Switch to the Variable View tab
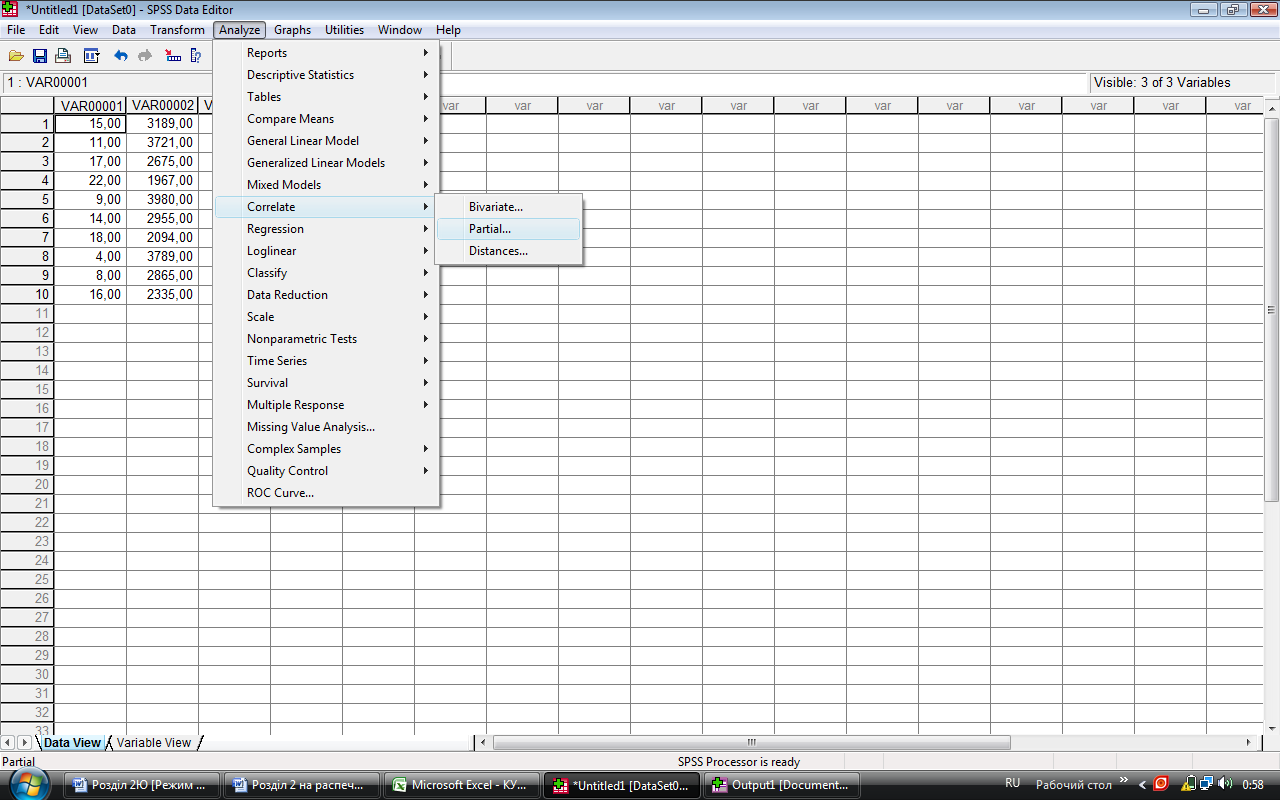 154,743
